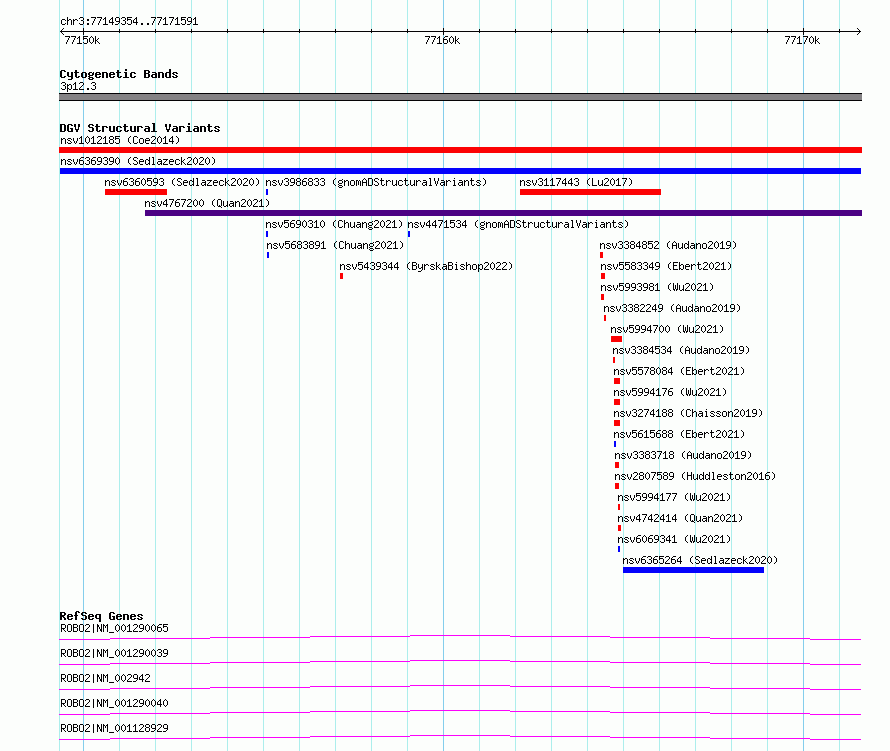
Task: Select nsv4742414 (Quan2021) label
Action: point(680,518)
